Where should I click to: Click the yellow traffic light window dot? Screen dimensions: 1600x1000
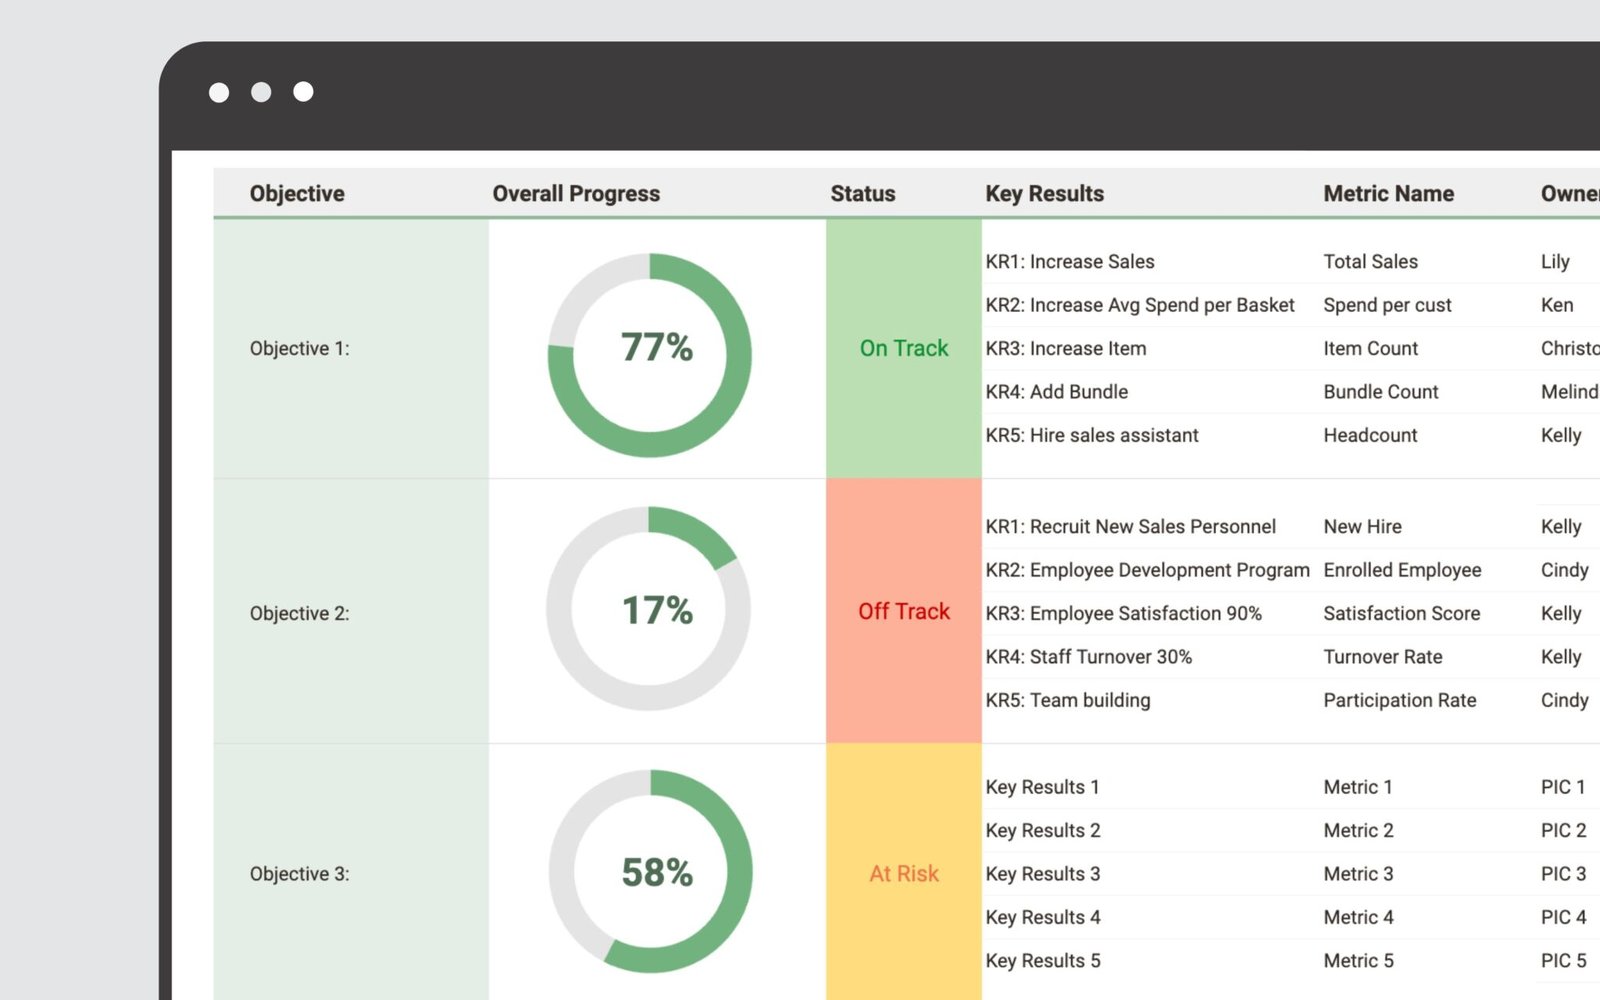pos(261,92)
